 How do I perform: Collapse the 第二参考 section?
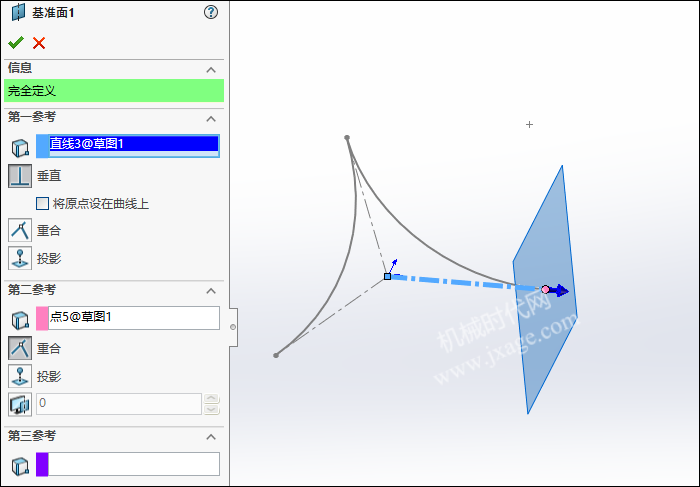tap(211, 291)
